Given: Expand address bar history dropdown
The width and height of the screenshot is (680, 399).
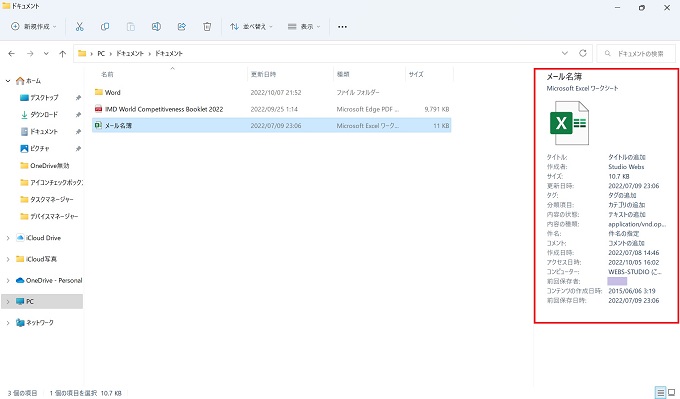Looking at the screenshot, I should 565,53.
